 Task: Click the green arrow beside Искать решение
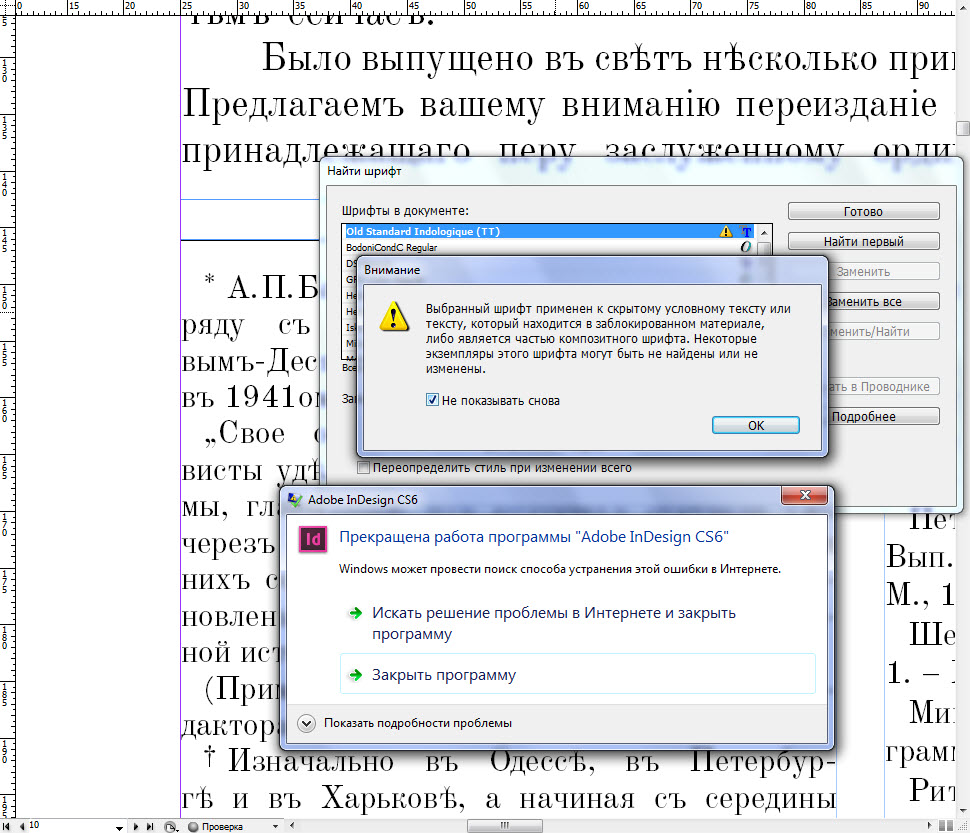356,613
